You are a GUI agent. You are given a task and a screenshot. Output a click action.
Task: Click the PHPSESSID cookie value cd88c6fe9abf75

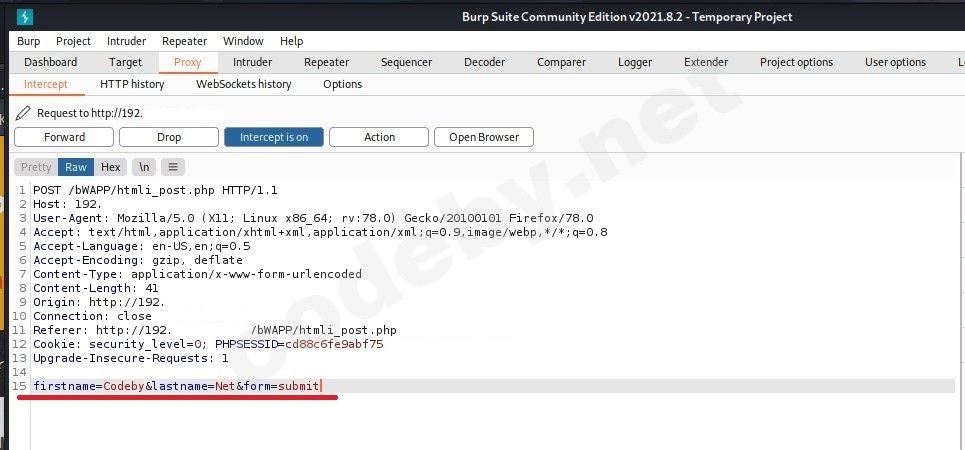(334, 344)
